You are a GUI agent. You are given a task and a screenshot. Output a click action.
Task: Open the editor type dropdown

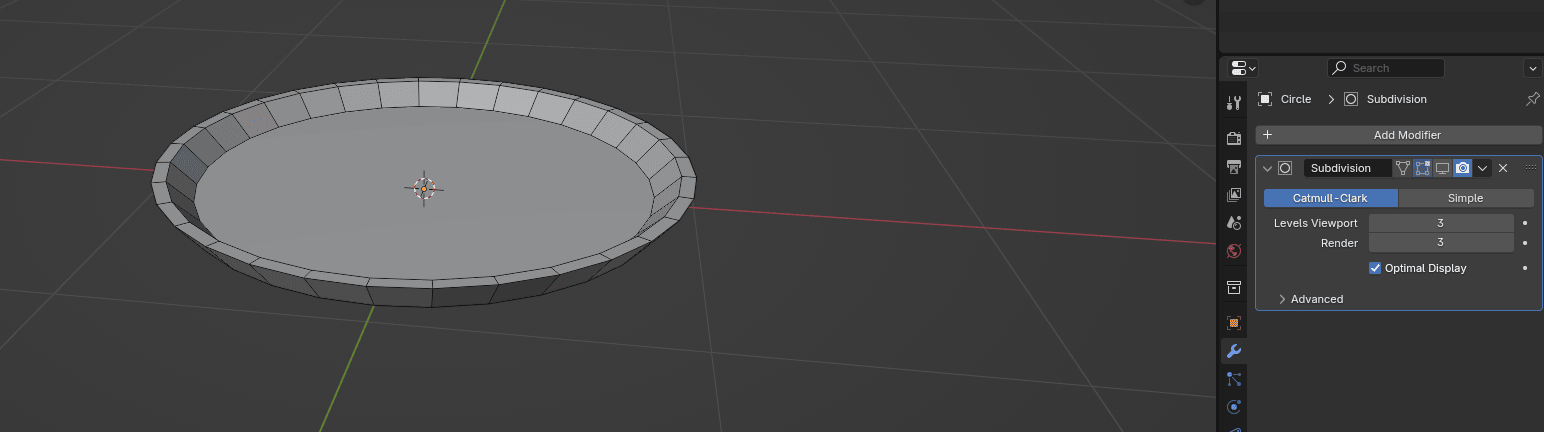(x=1242, y=68)
